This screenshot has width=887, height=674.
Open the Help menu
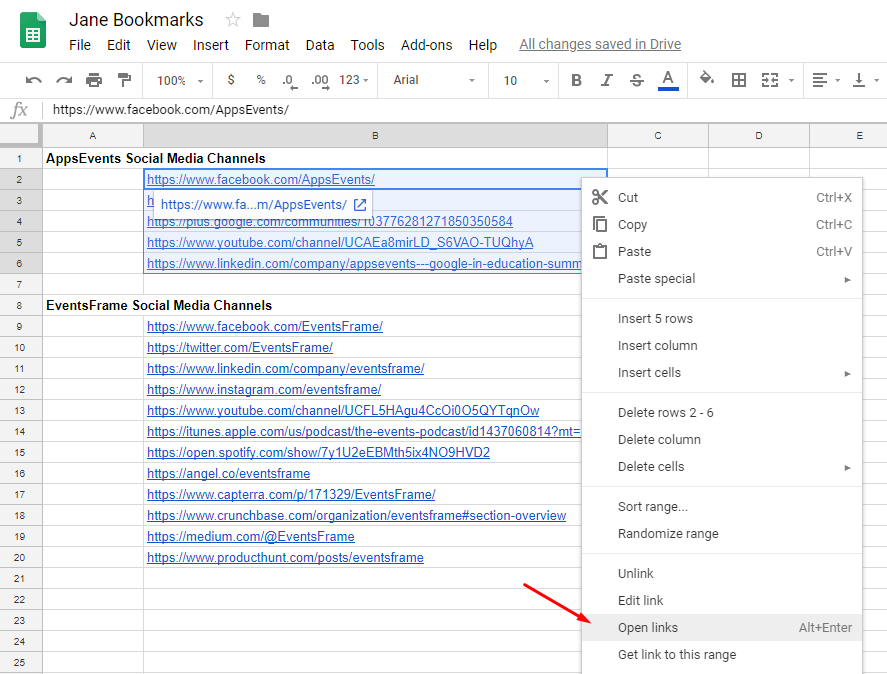click(x=483, y=45)
